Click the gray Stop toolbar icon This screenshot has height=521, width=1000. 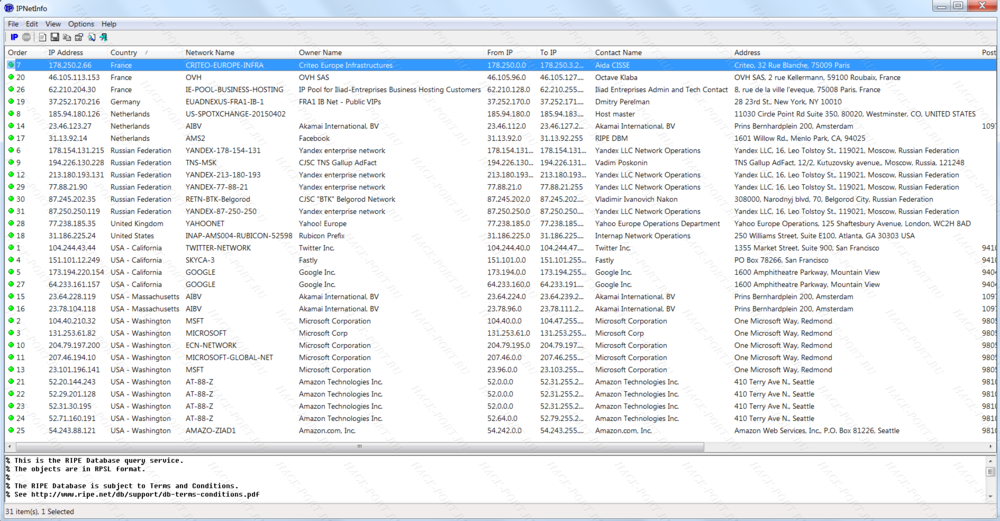[x=27, y=38]
